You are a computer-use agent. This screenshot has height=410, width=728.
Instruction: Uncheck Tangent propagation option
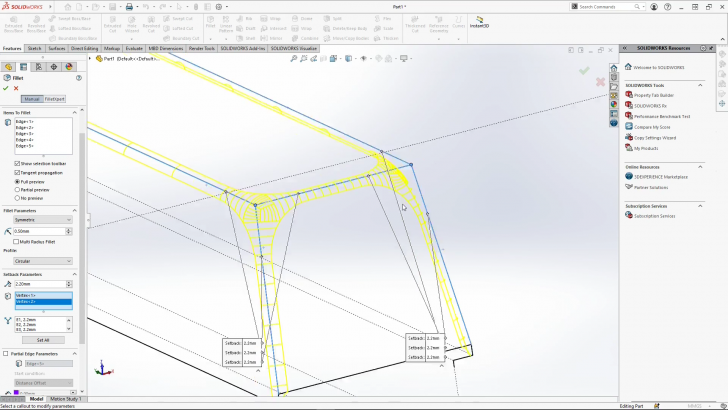17,172
